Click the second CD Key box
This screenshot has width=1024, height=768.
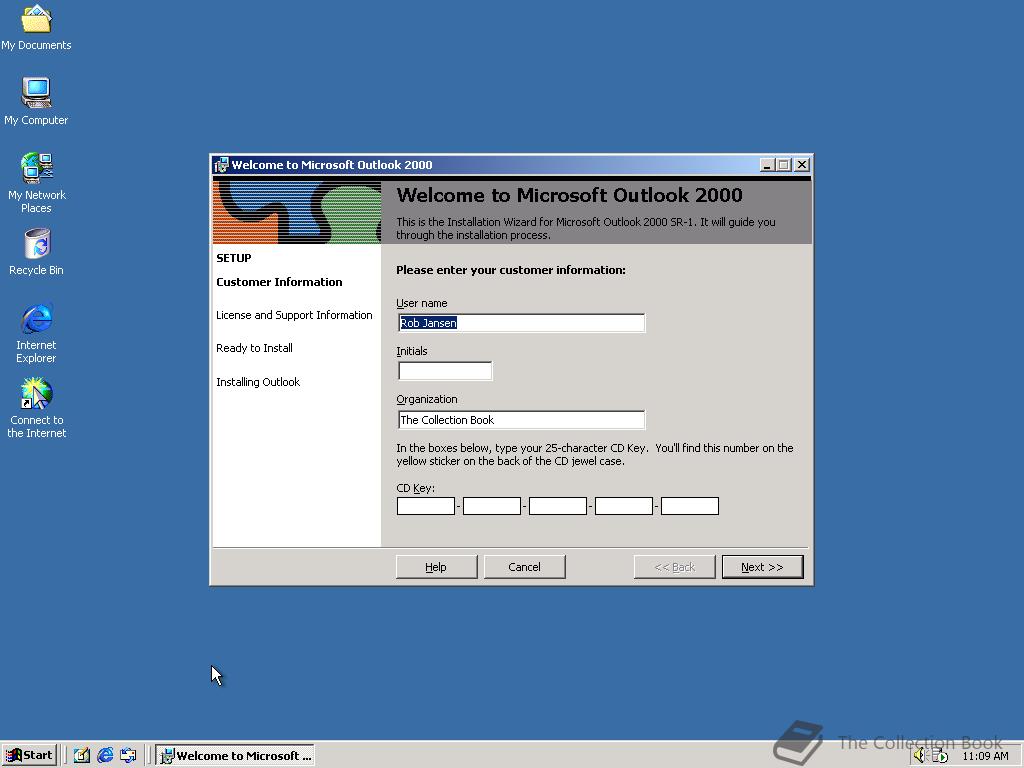(492, 506)
